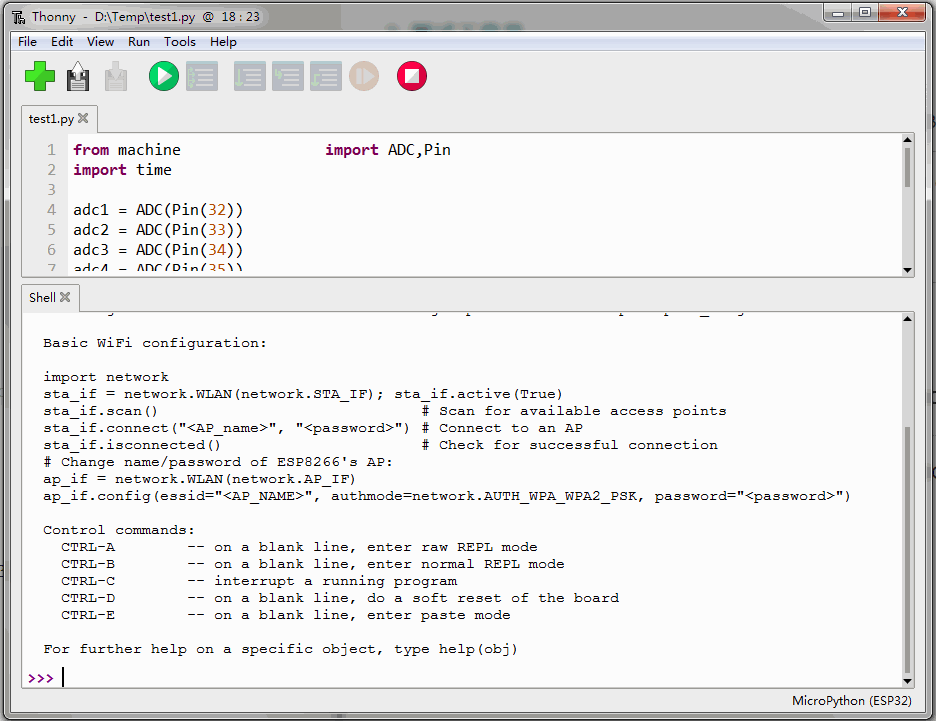Minimize the Thonny window

[838, 13]
